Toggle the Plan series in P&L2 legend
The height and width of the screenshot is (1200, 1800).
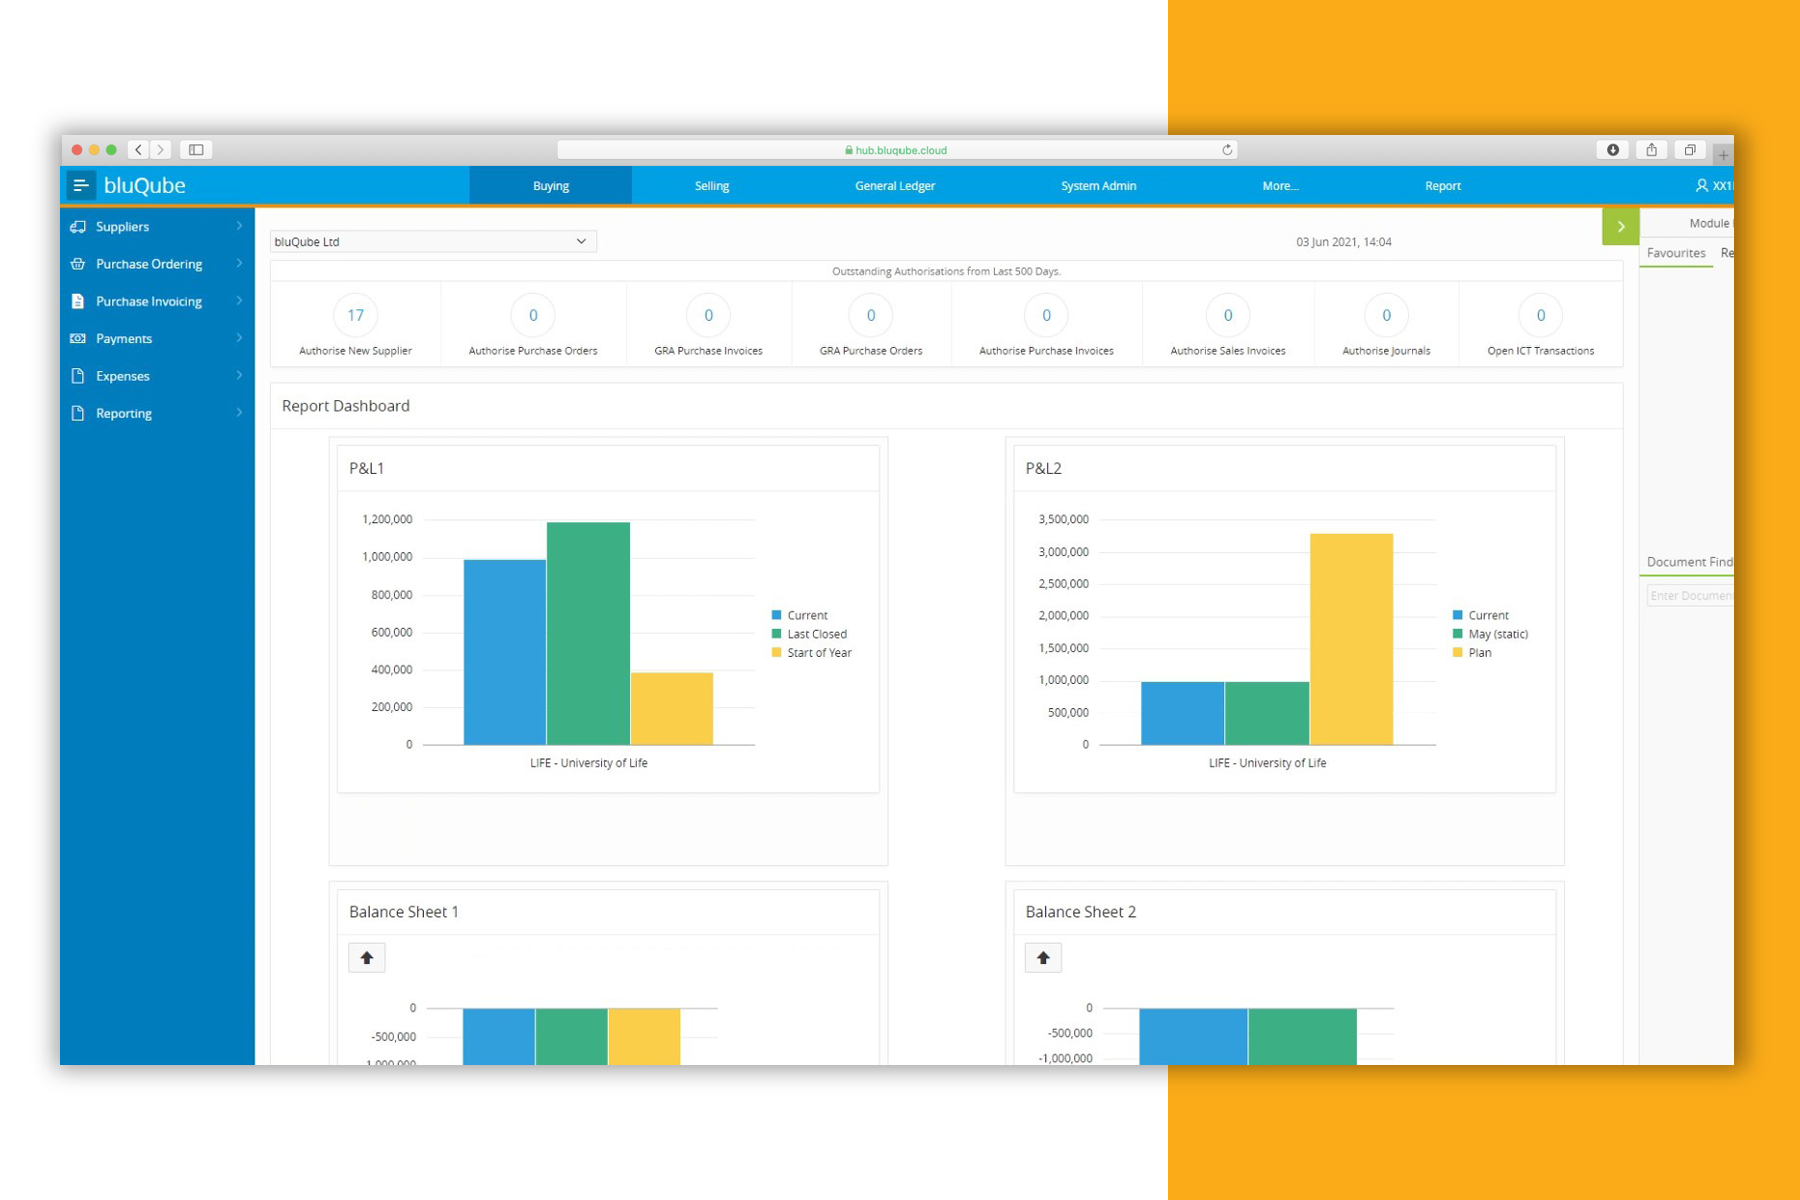(1479, 653)
